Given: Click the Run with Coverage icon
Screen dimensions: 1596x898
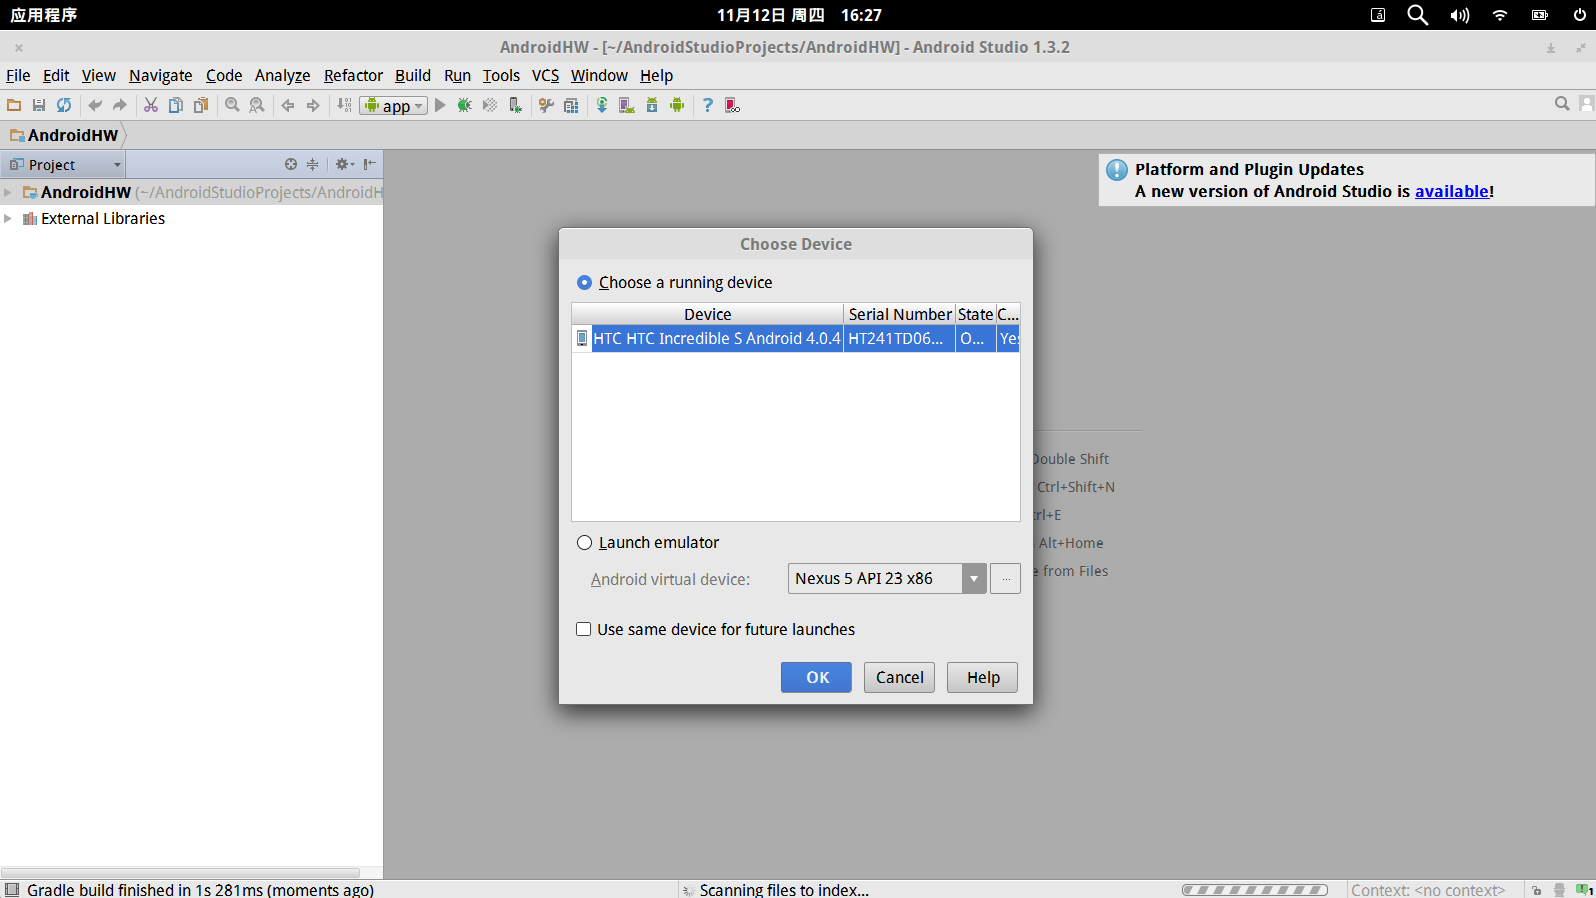Looking at the screenshot, I should pos(490,105).
